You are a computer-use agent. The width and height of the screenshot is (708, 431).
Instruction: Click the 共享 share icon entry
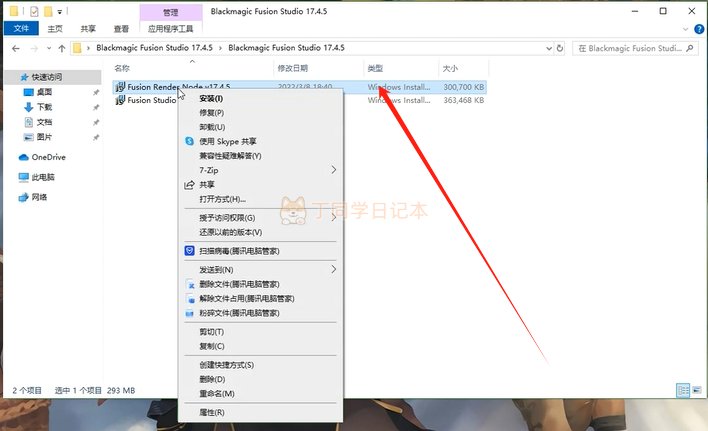pyautogui.click(x=190, y=185)
